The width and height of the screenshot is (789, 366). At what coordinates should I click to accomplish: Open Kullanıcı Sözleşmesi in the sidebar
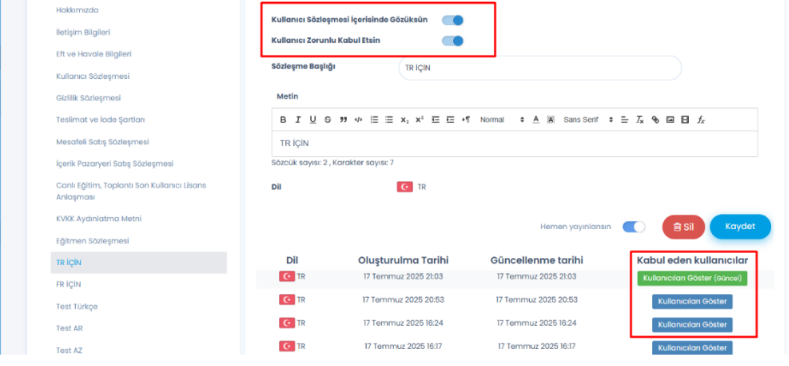pyautogui.click(x=93, y=77)
